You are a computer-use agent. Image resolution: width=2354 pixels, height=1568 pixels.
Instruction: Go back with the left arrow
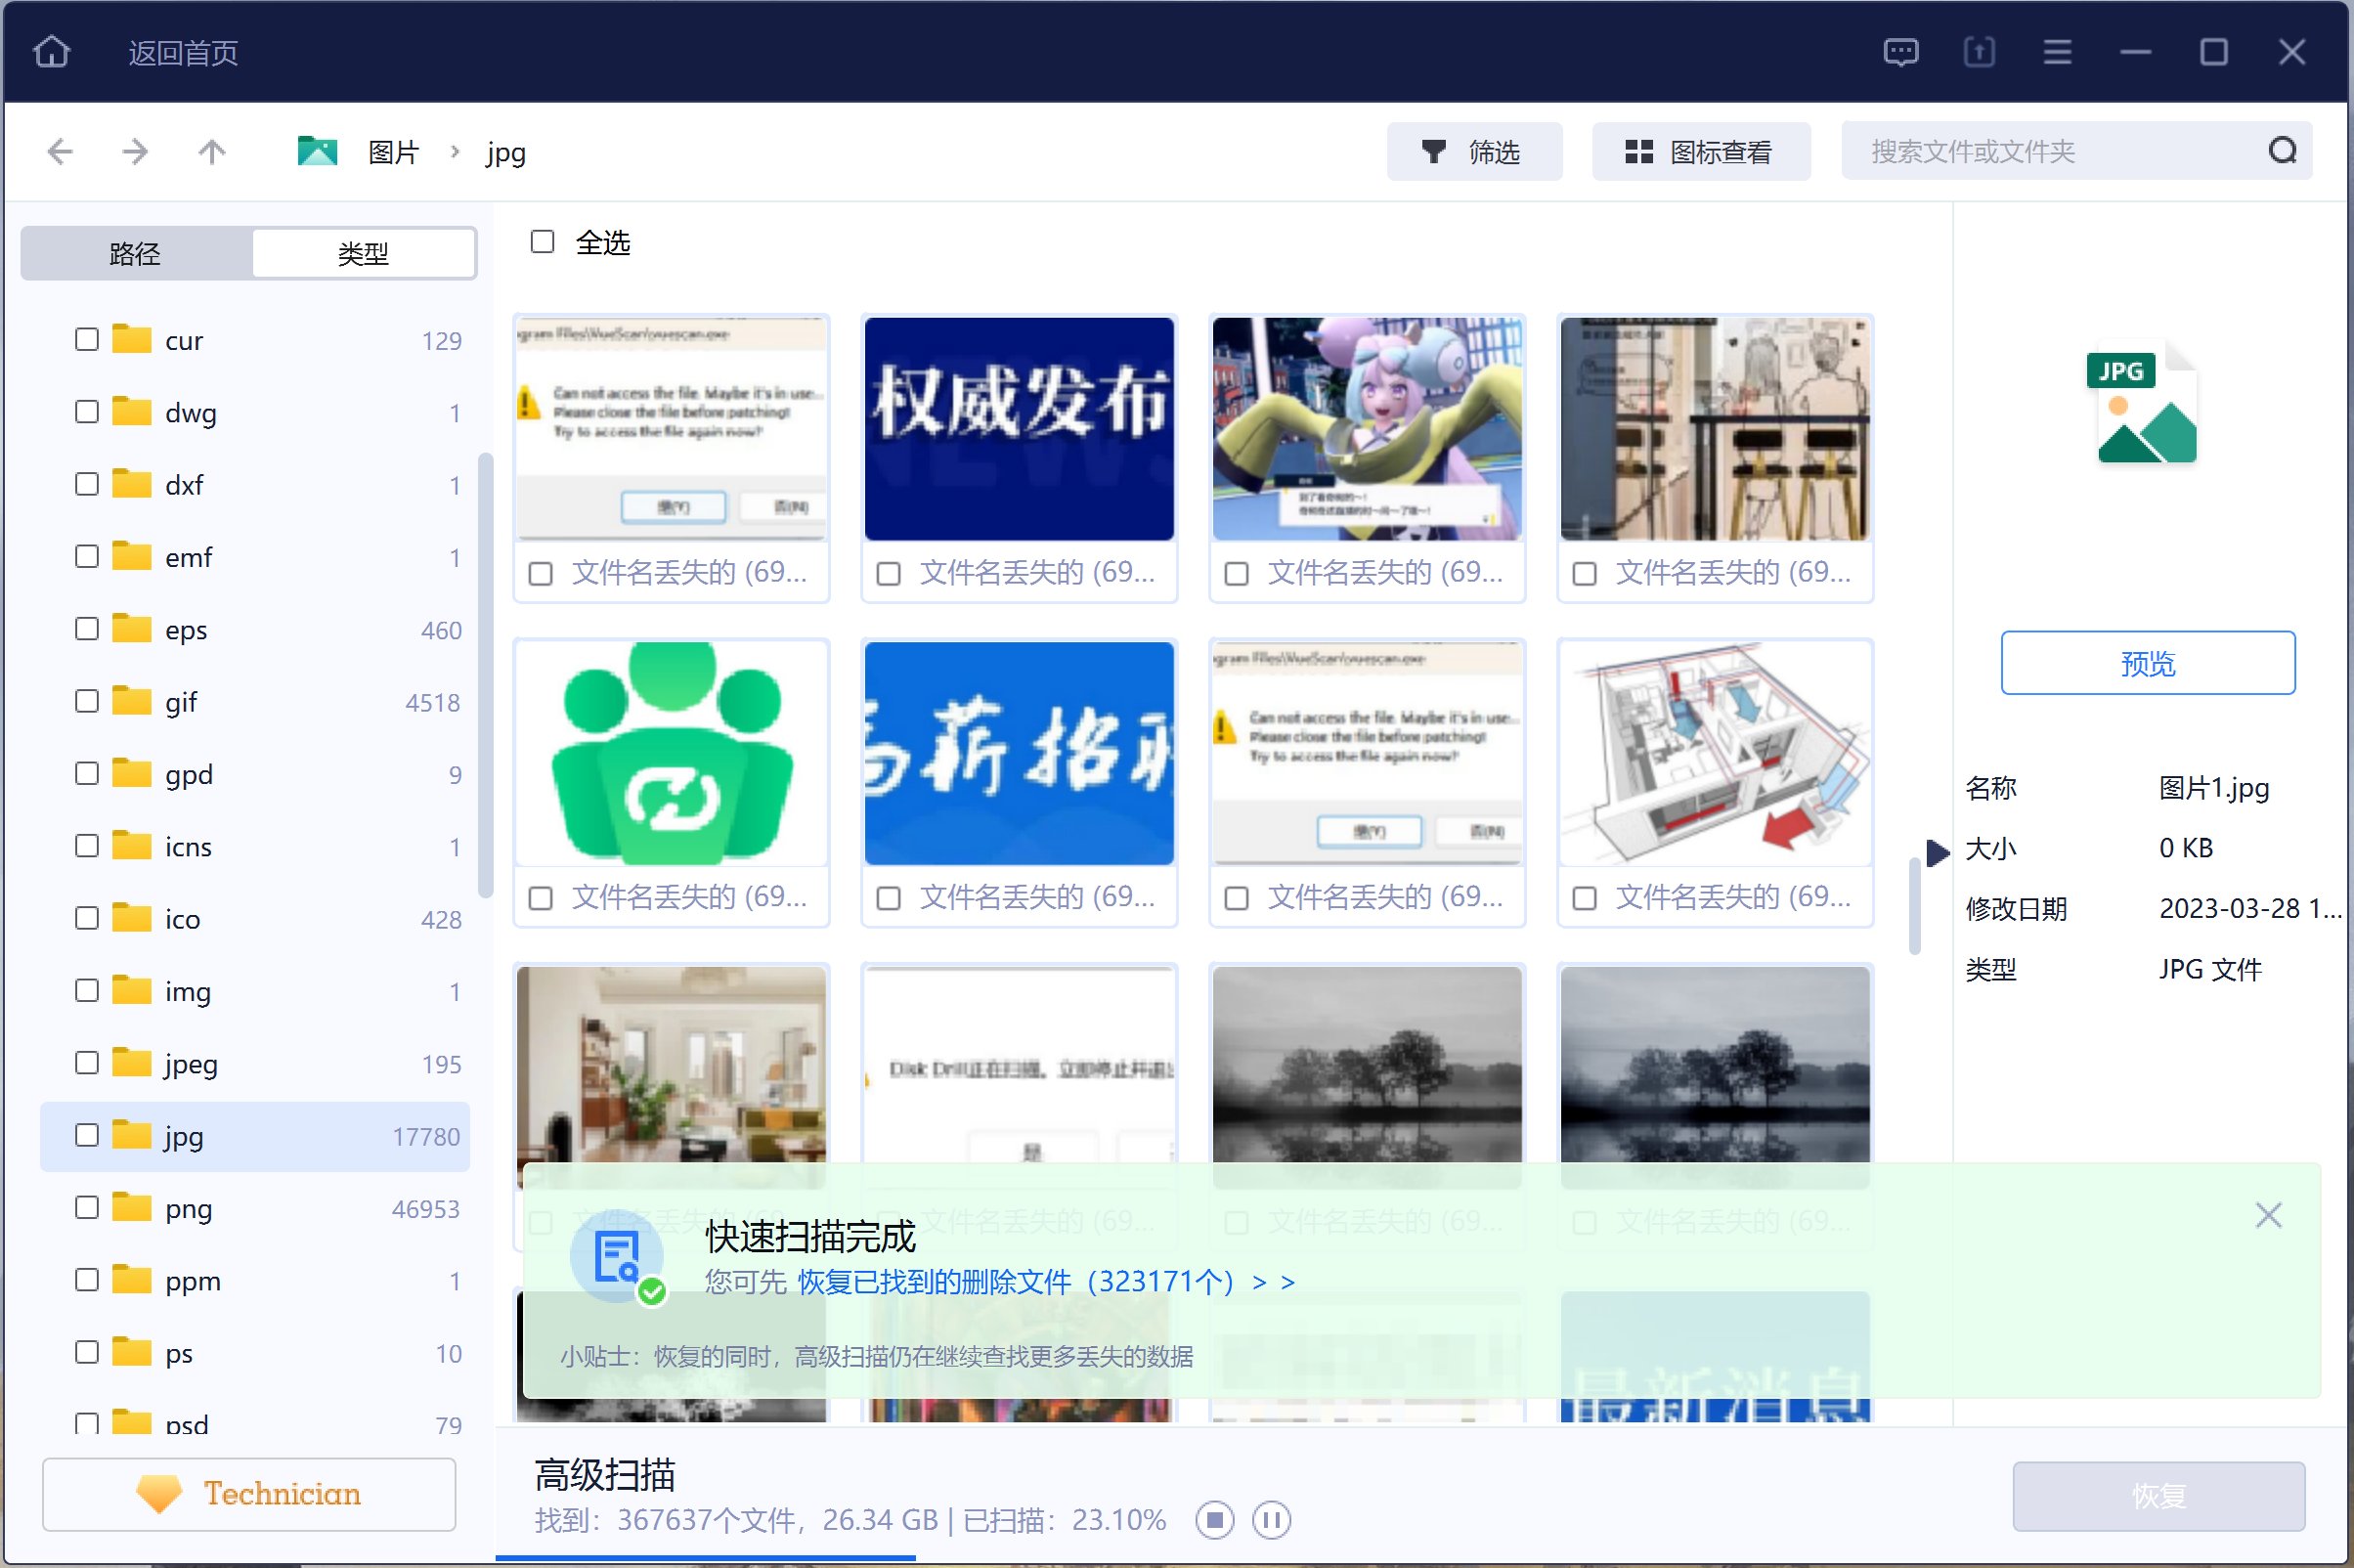(x=60, y=152)
